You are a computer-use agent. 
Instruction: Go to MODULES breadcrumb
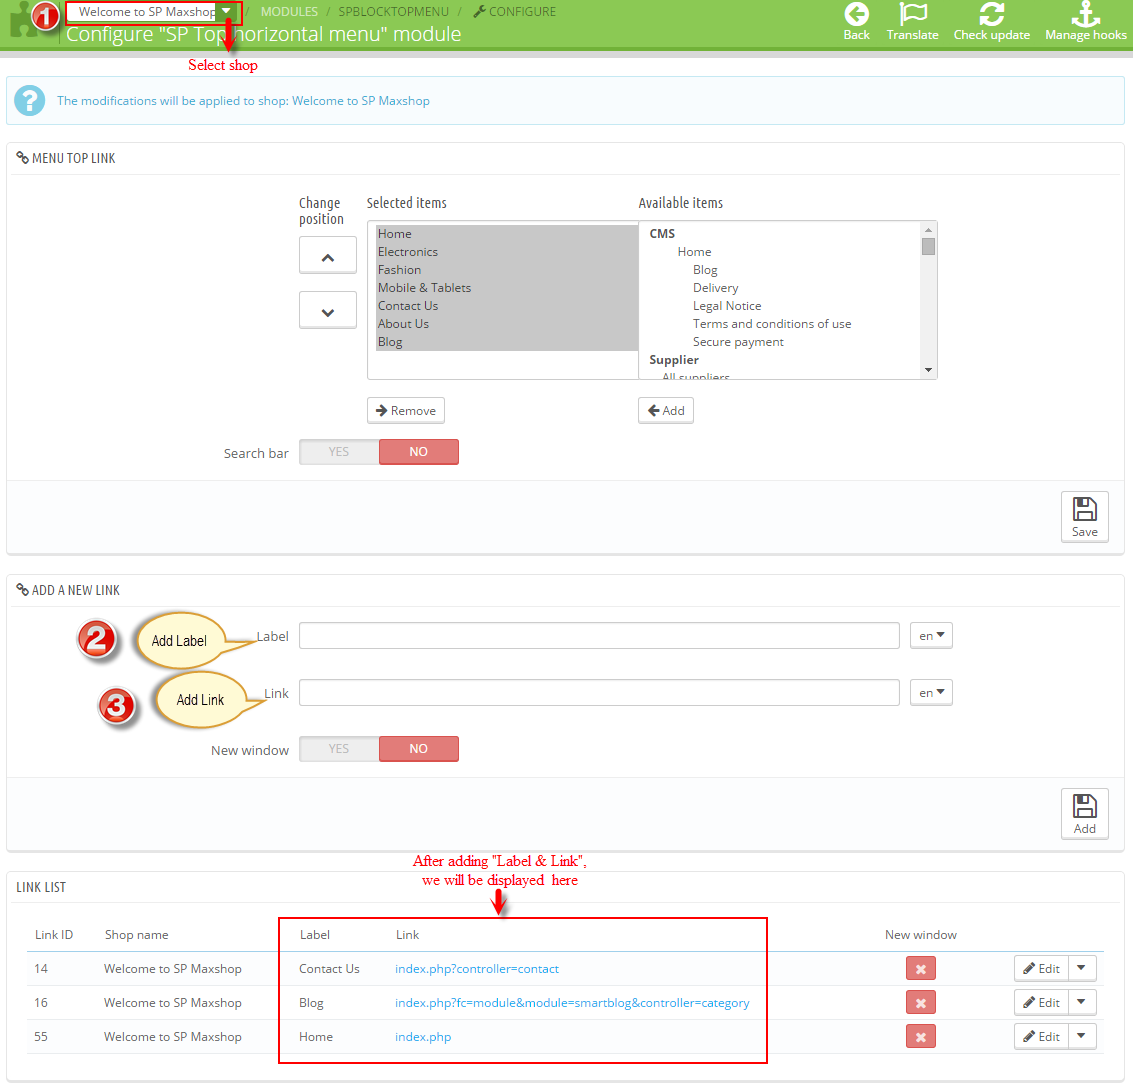pyautogui.click(x=289, y=12)
